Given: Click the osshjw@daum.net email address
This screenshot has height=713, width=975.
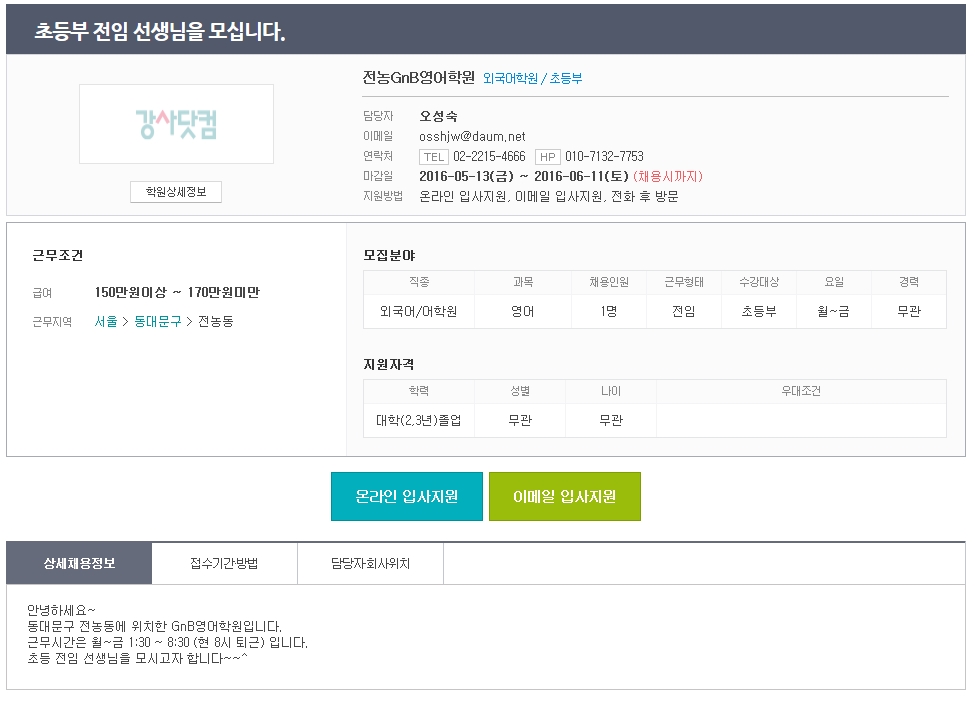Looking at the screenshot, I should coord(473,136).
